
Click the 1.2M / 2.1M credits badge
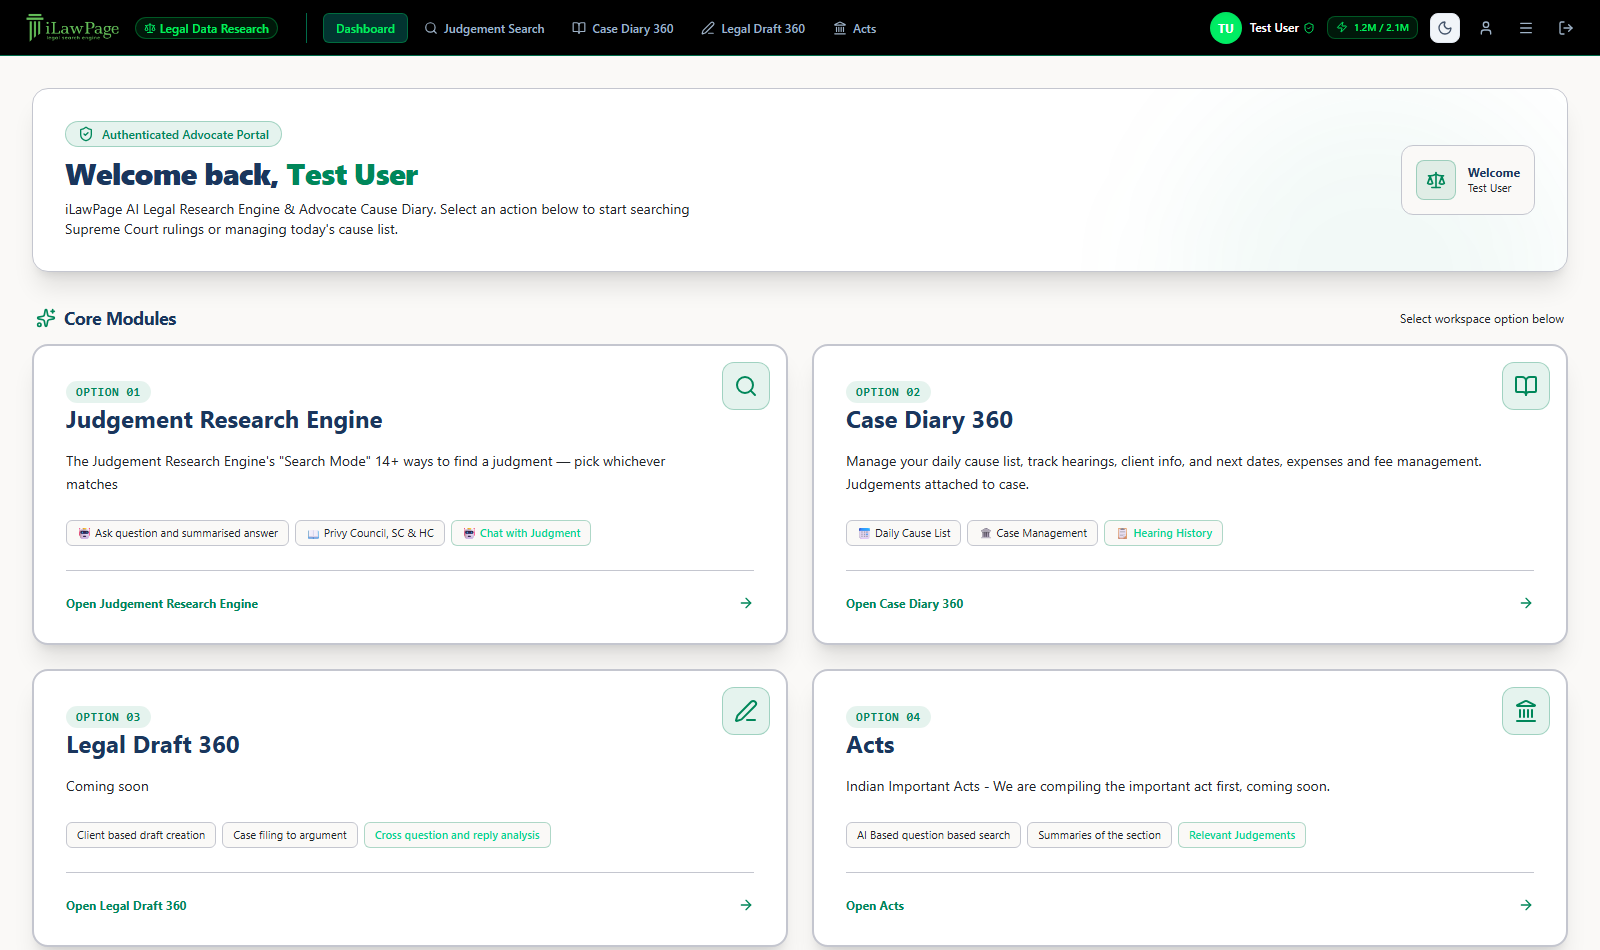click(x=1372, y=28)
